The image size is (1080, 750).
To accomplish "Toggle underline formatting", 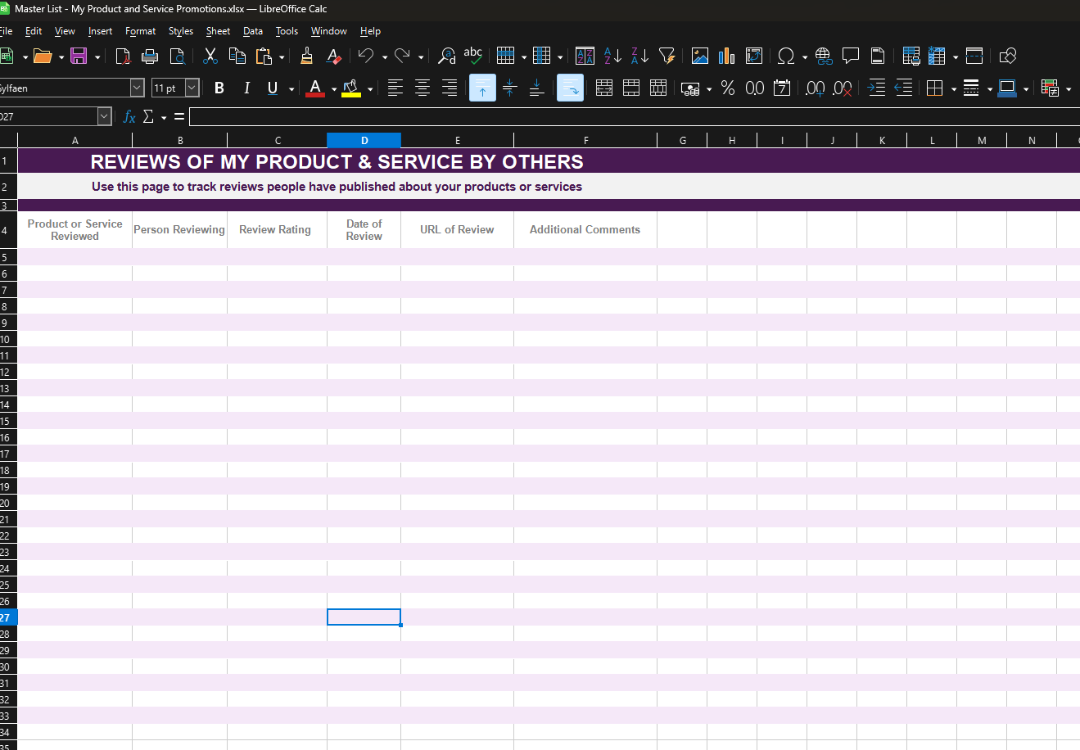I will 273,88.
